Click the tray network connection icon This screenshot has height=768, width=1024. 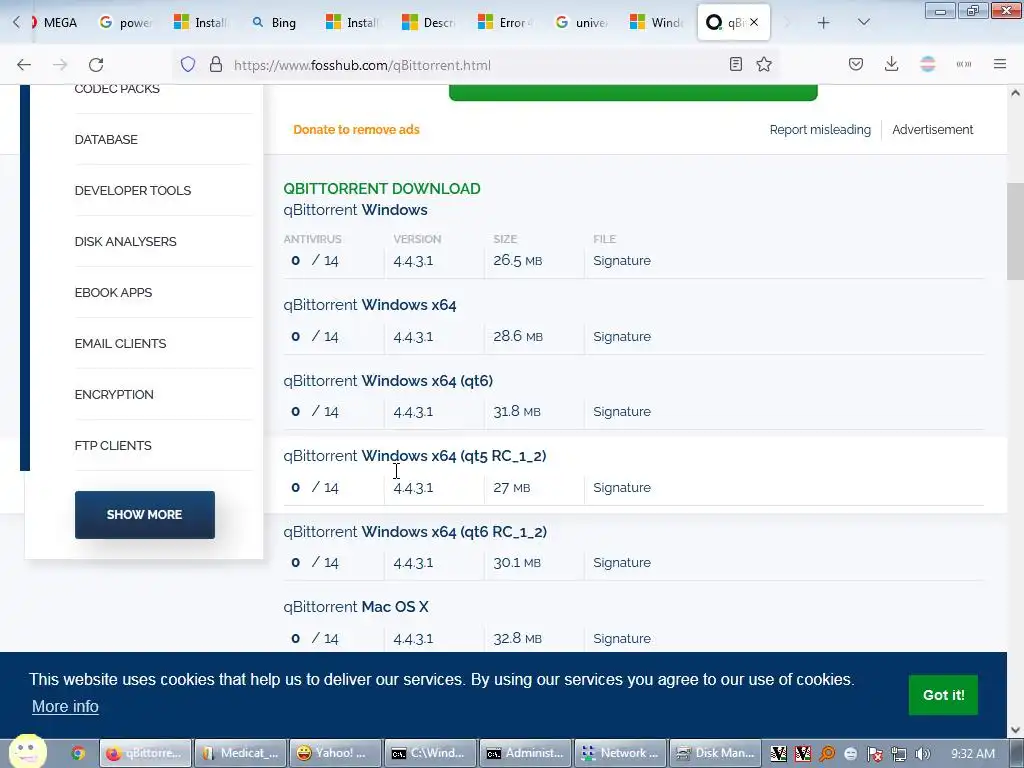[x=899, y=754]
